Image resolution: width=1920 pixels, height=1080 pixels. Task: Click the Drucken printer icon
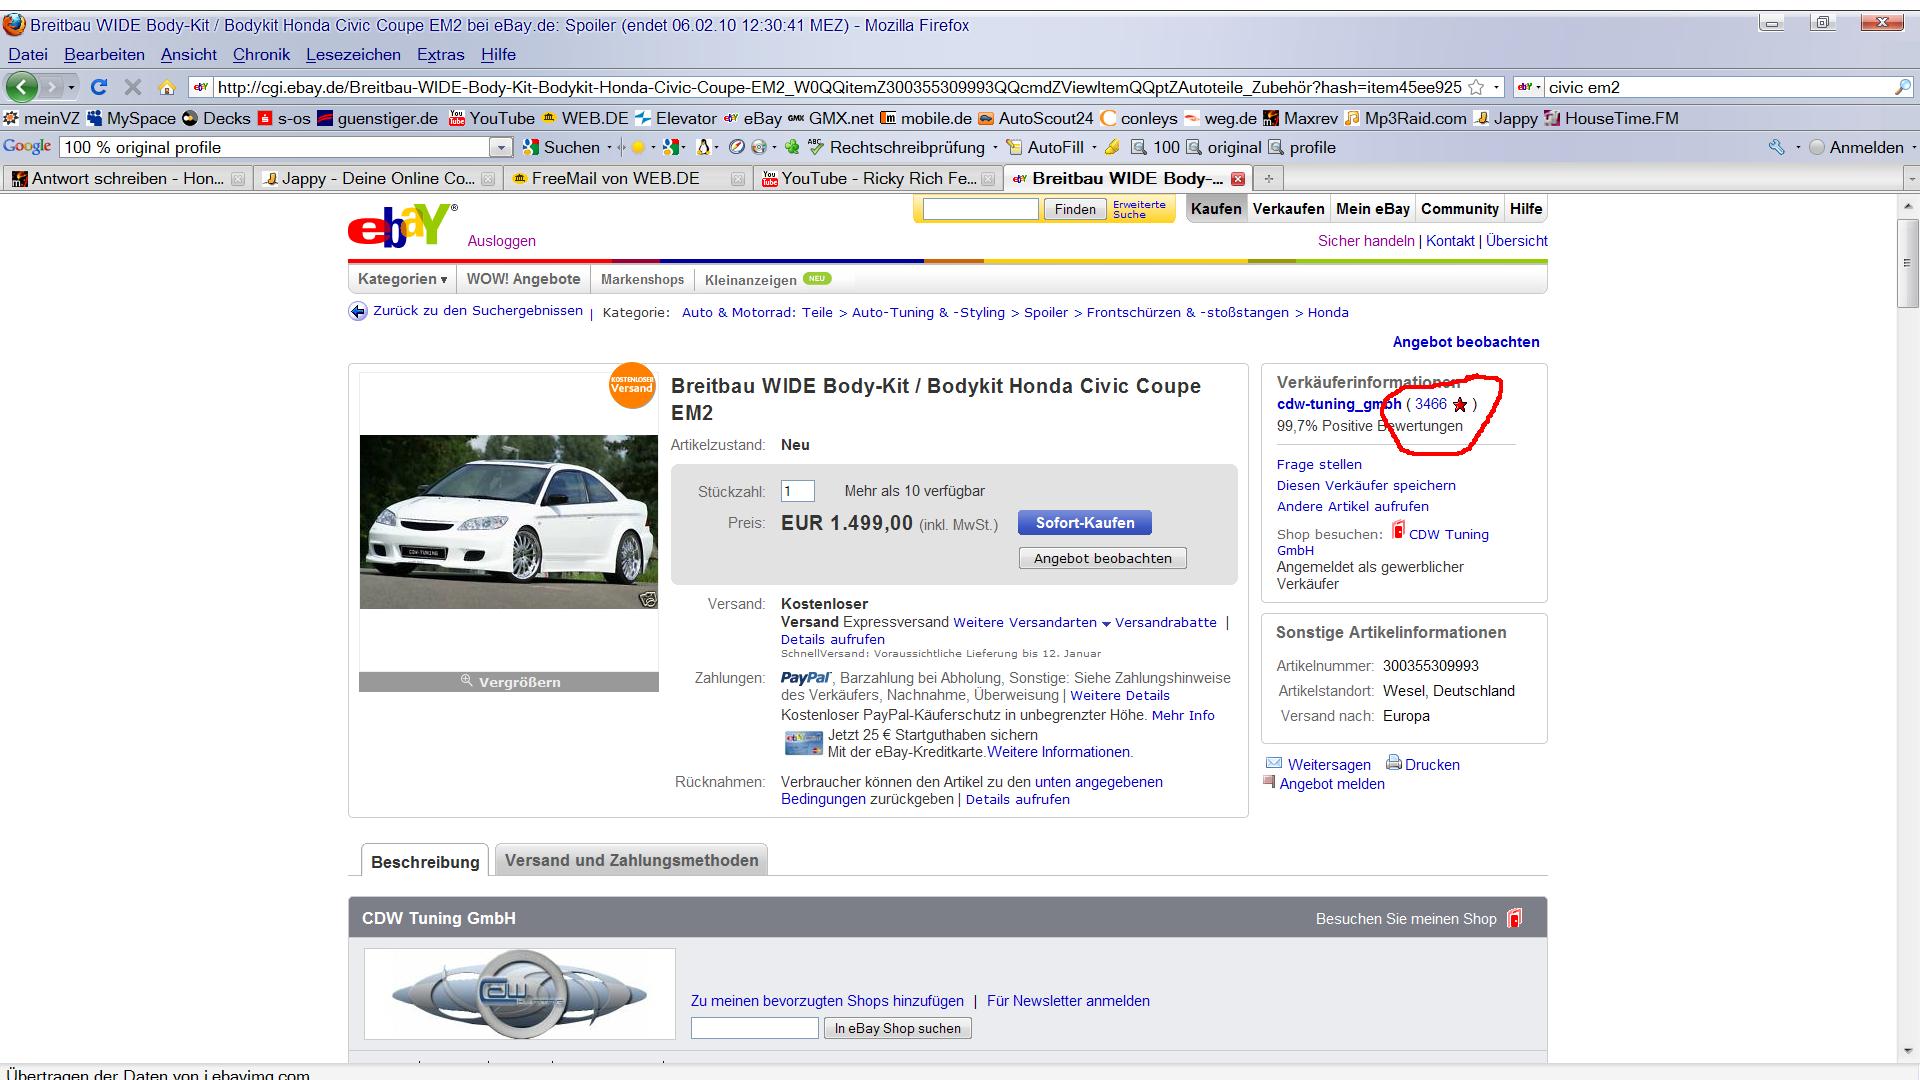click(1393, 763)
